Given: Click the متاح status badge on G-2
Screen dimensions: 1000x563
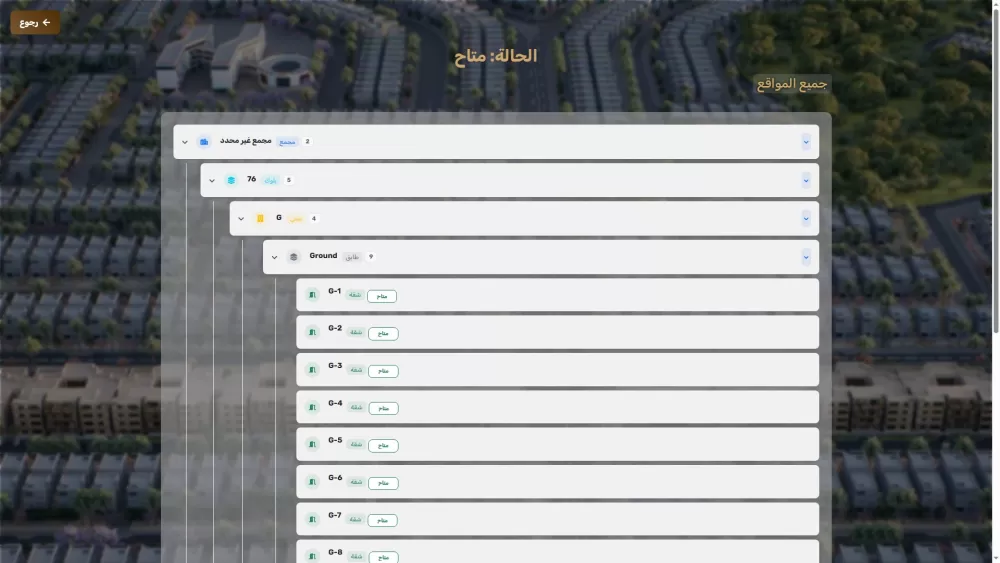Looking at the screenshot, I should point(382,334).
